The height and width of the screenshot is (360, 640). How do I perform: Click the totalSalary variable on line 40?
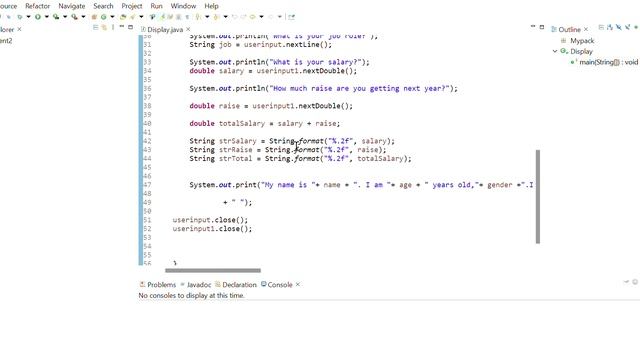pyautogui.click(x=242, y=123)
